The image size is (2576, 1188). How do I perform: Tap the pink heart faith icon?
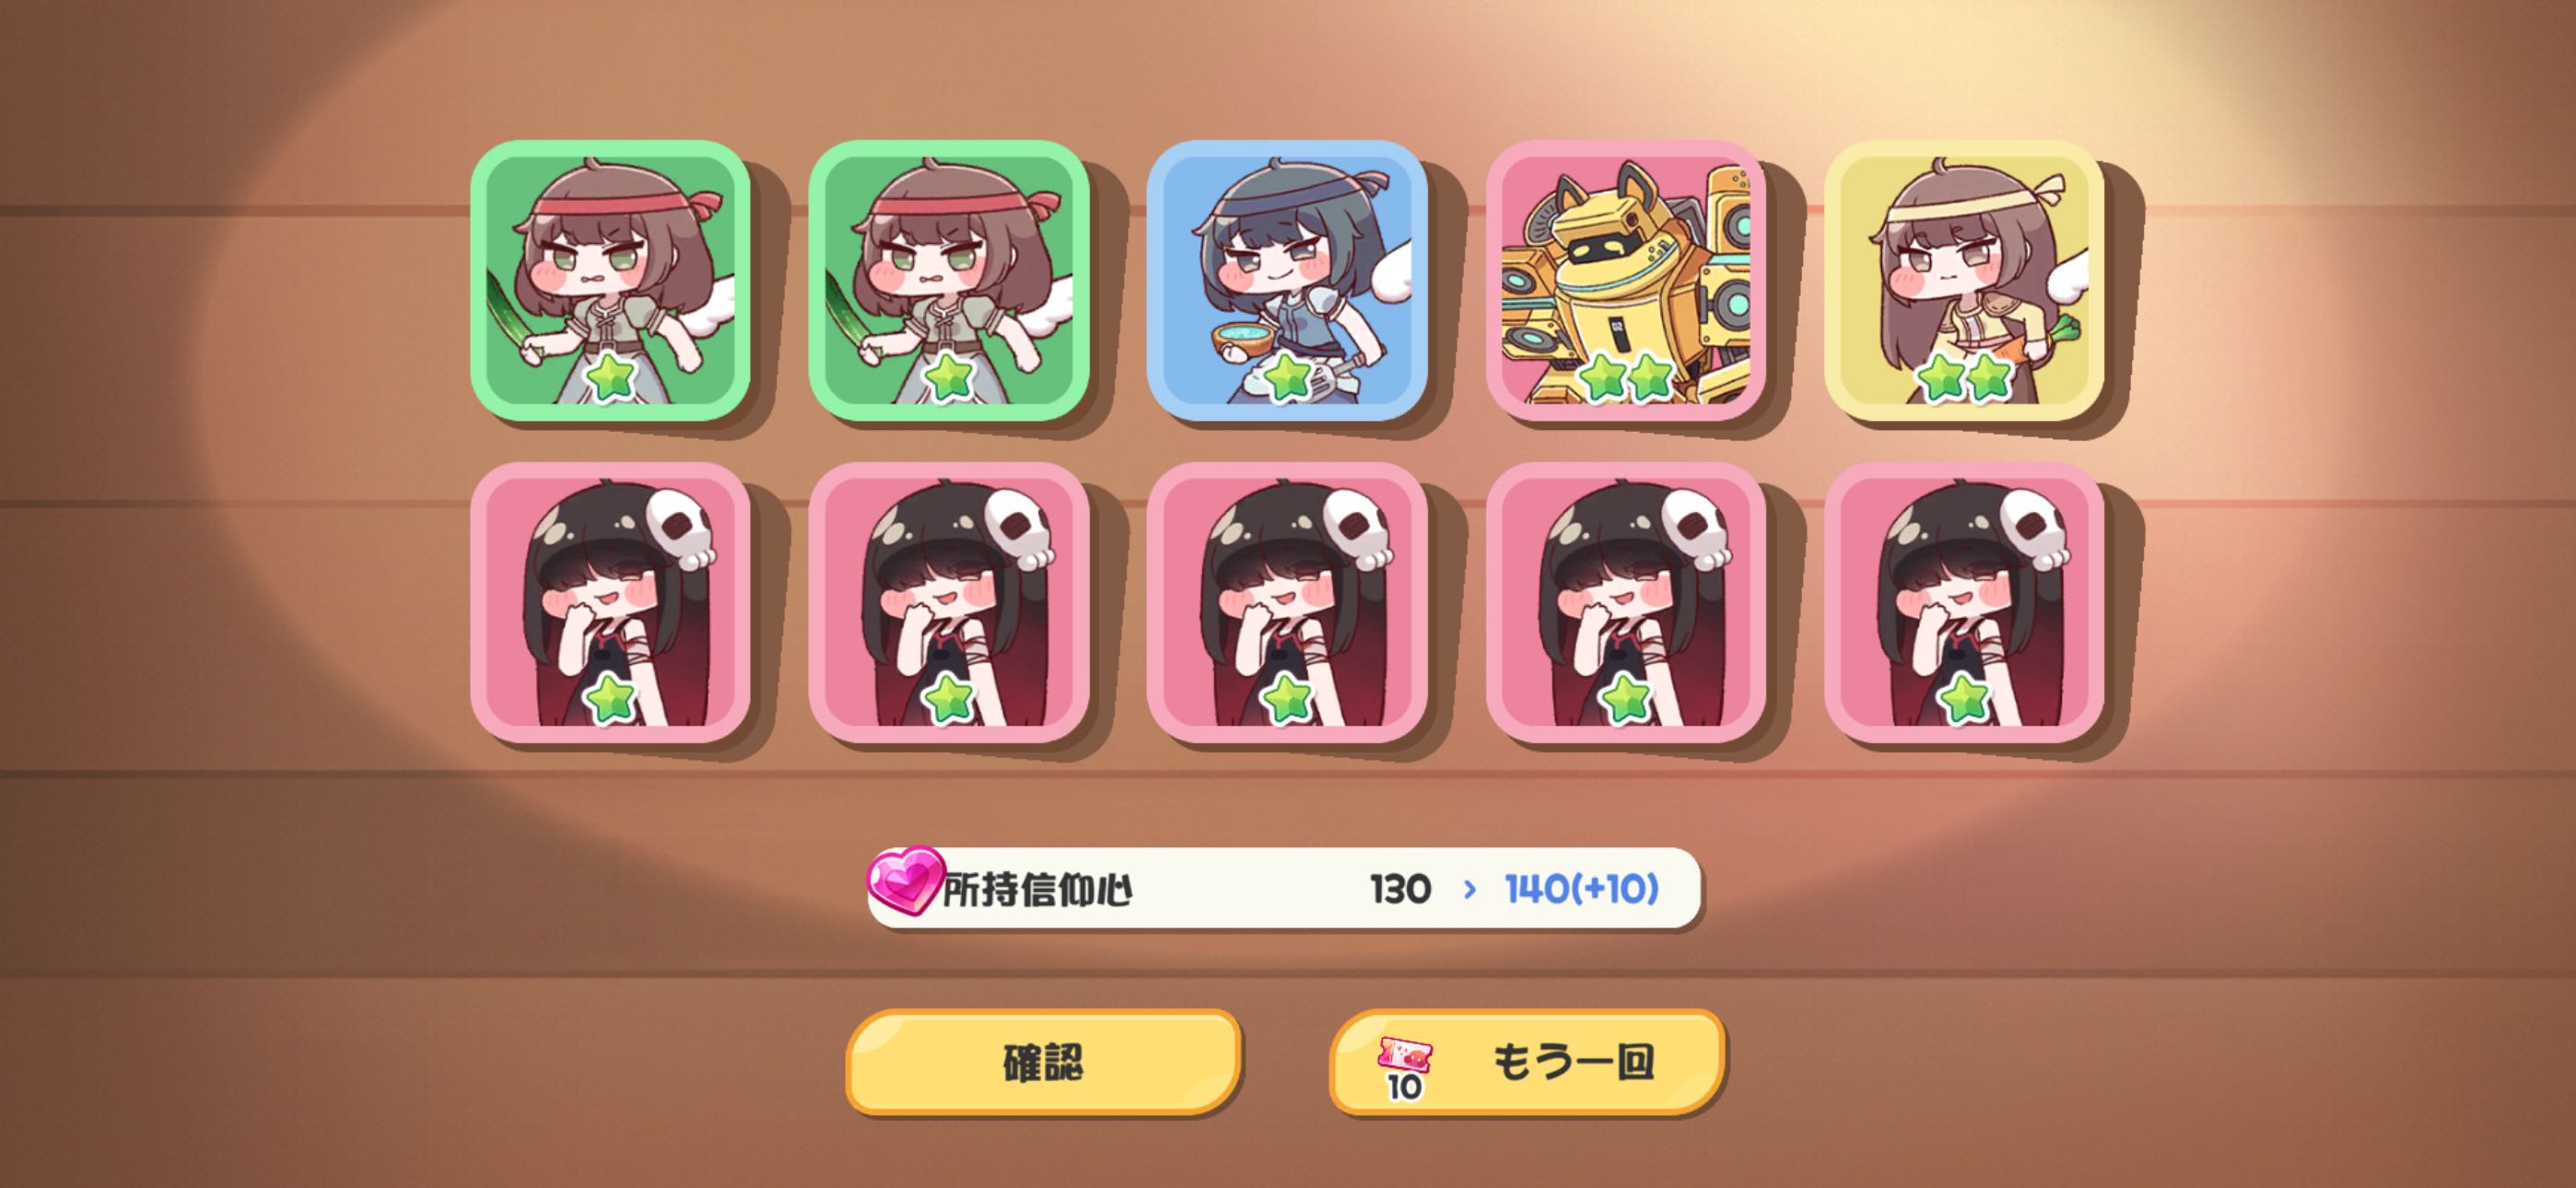click(905, 884)
